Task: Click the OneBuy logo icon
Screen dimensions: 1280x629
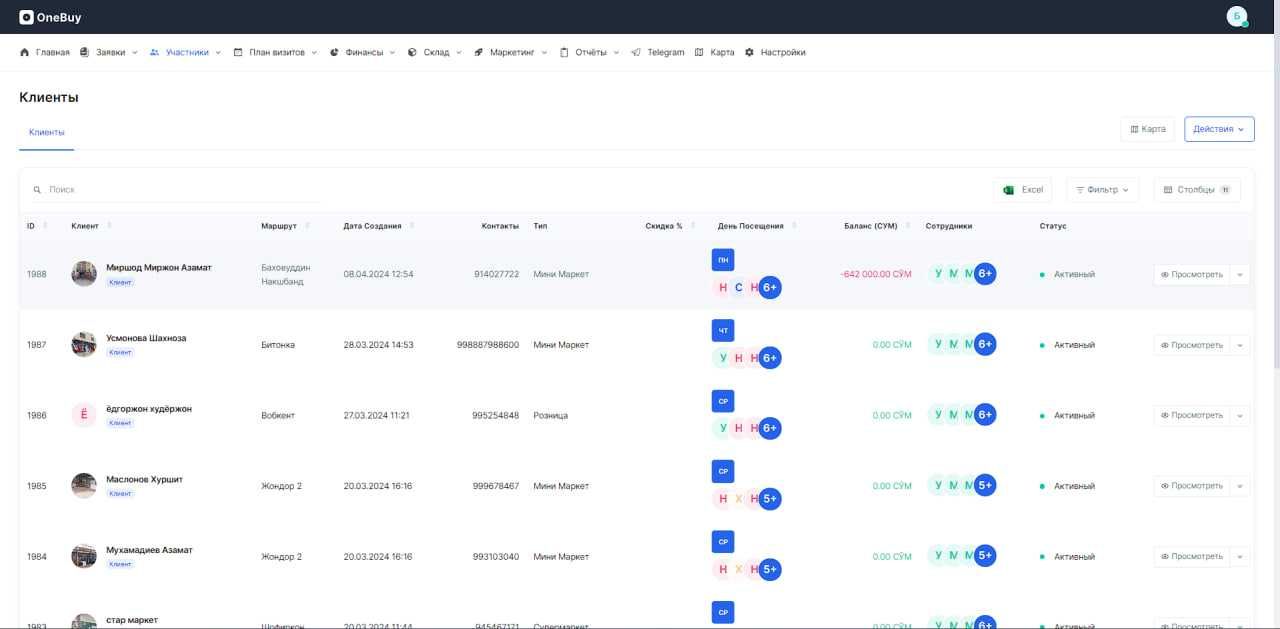Action: coord(26,17)
